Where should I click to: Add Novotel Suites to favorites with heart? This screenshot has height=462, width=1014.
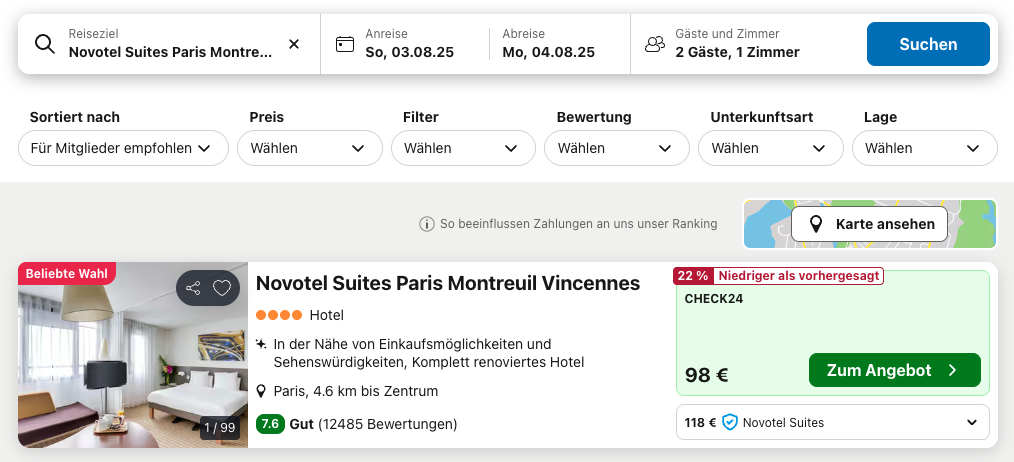(x=222, y=288)
